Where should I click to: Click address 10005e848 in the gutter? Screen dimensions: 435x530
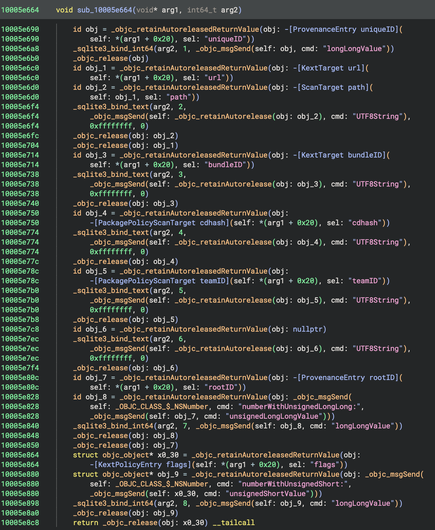pos(20,436)
